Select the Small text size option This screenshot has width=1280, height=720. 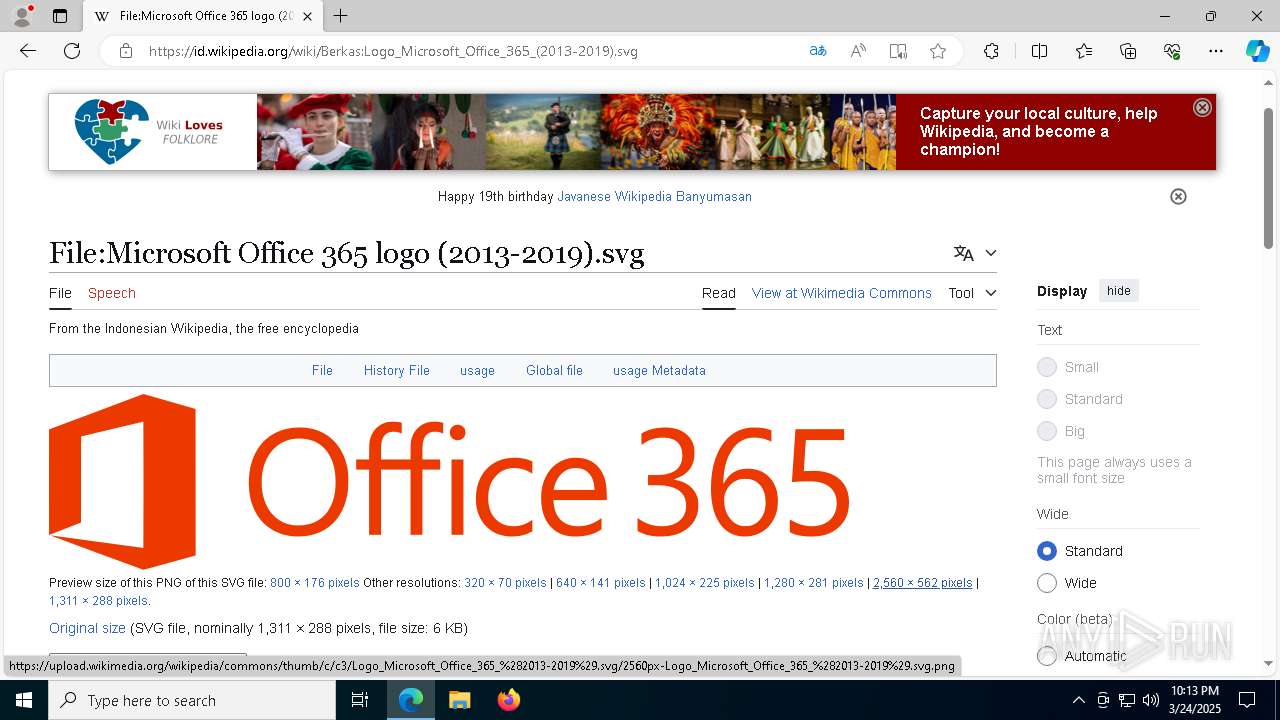click(x=1047, y=367)
